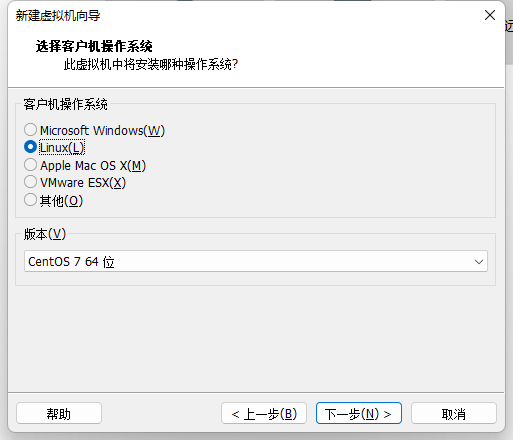Click the 新建虚拟机向导 title bar text

tap(58, 16)
